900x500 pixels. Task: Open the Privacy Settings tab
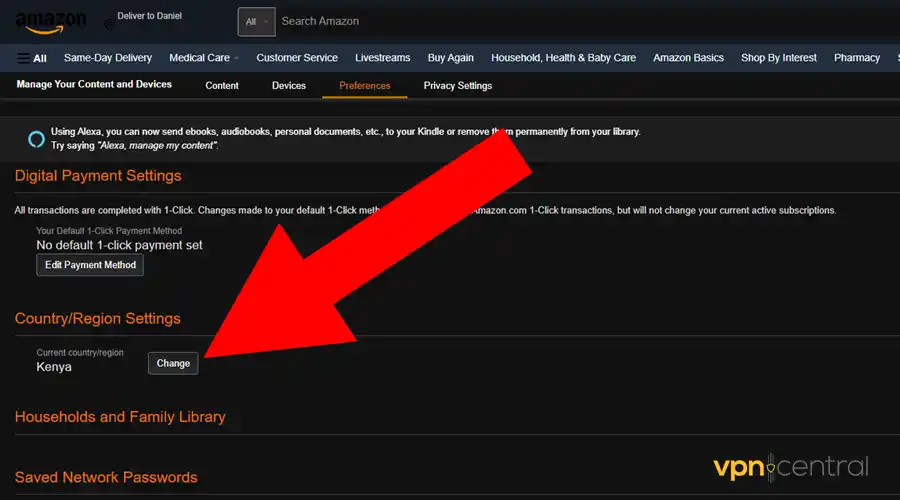[458, 86]
